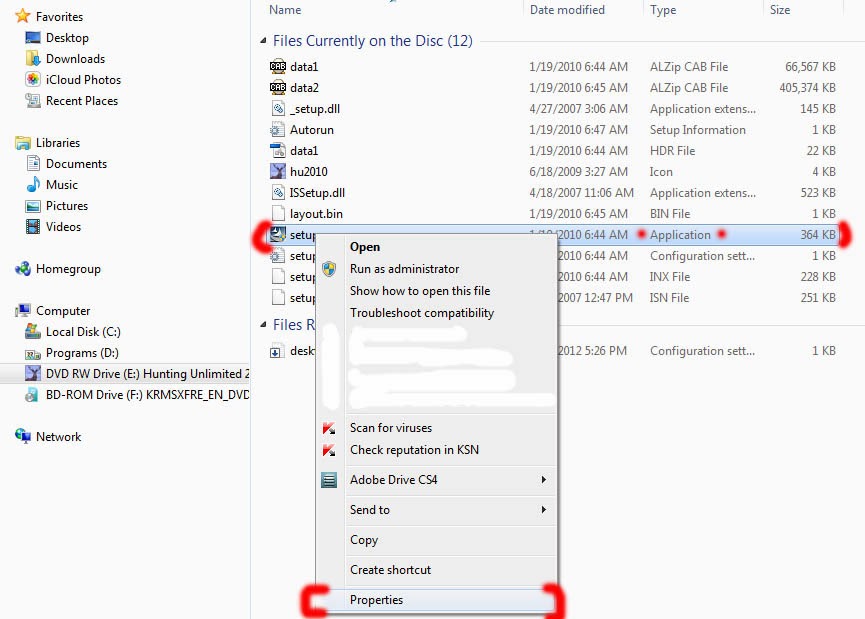Collapse the Files Currently on the Disc section
Image resolution: width=865 pixels, height=619 pixels.
point(262,41)
